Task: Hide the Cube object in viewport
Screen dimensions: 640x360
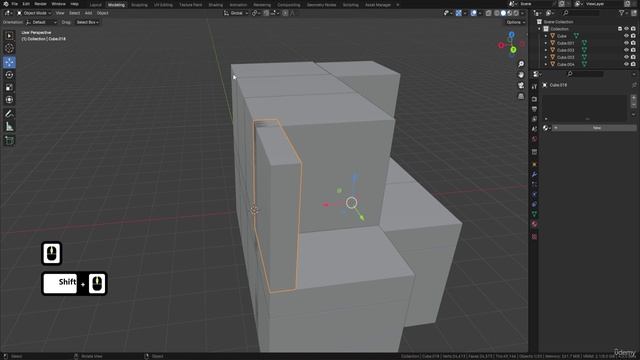Action: [626, 36]
